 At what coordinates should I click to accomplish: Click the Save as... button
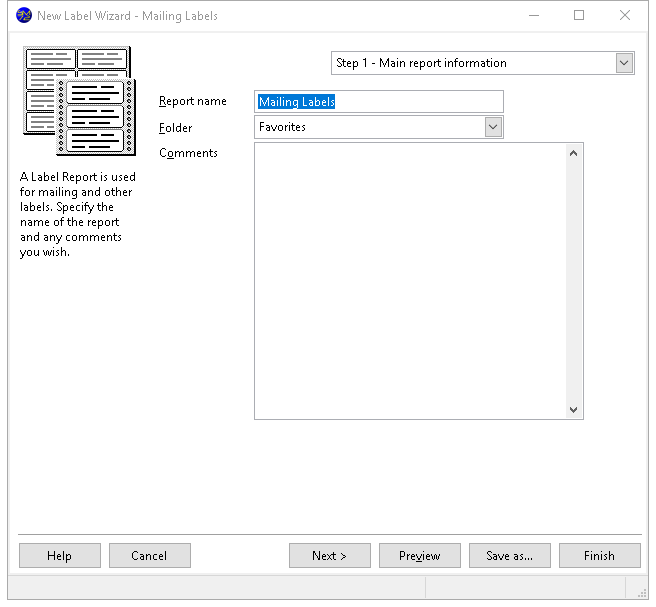510,556
